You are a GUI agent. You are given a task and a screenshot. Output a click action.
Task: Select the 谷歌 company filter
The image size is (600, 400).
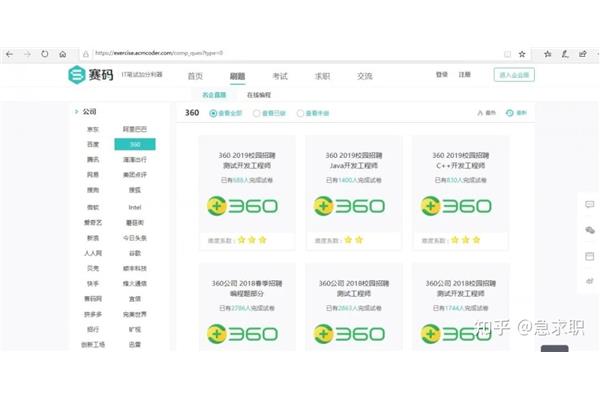coord(135,253)
